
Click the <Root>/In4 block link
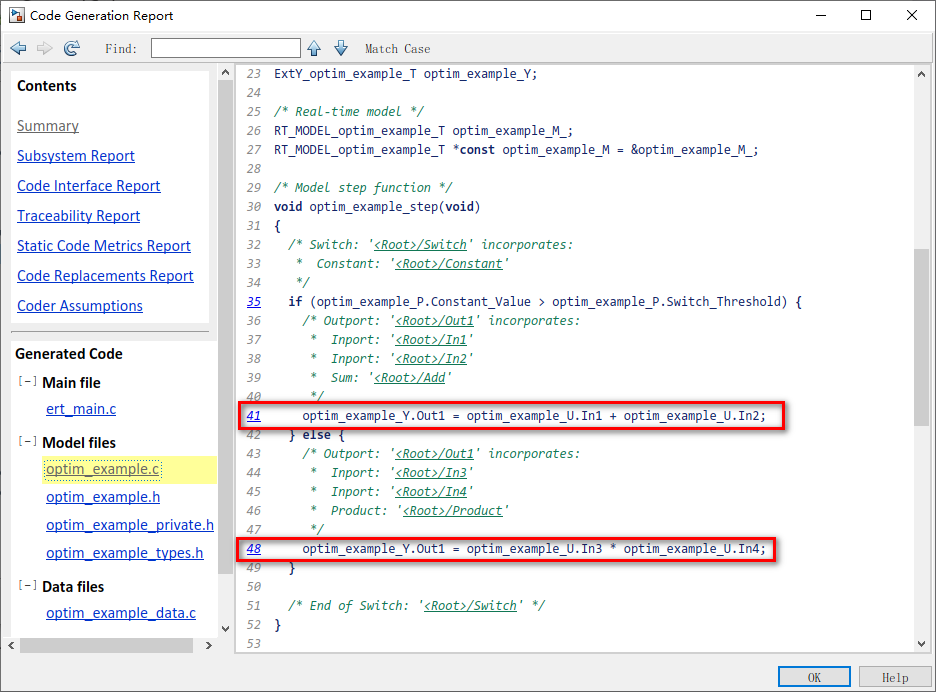[x=430, y=492]
